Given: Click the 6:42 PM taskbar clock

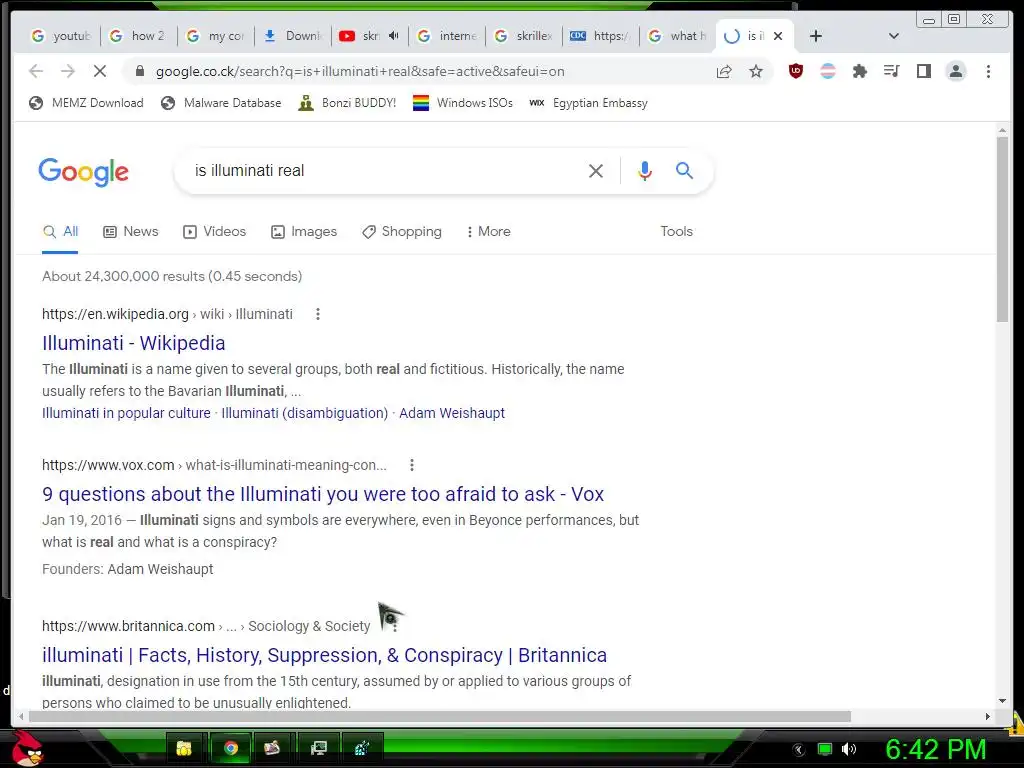Looking at the screenshot, I should click(935, 749).
